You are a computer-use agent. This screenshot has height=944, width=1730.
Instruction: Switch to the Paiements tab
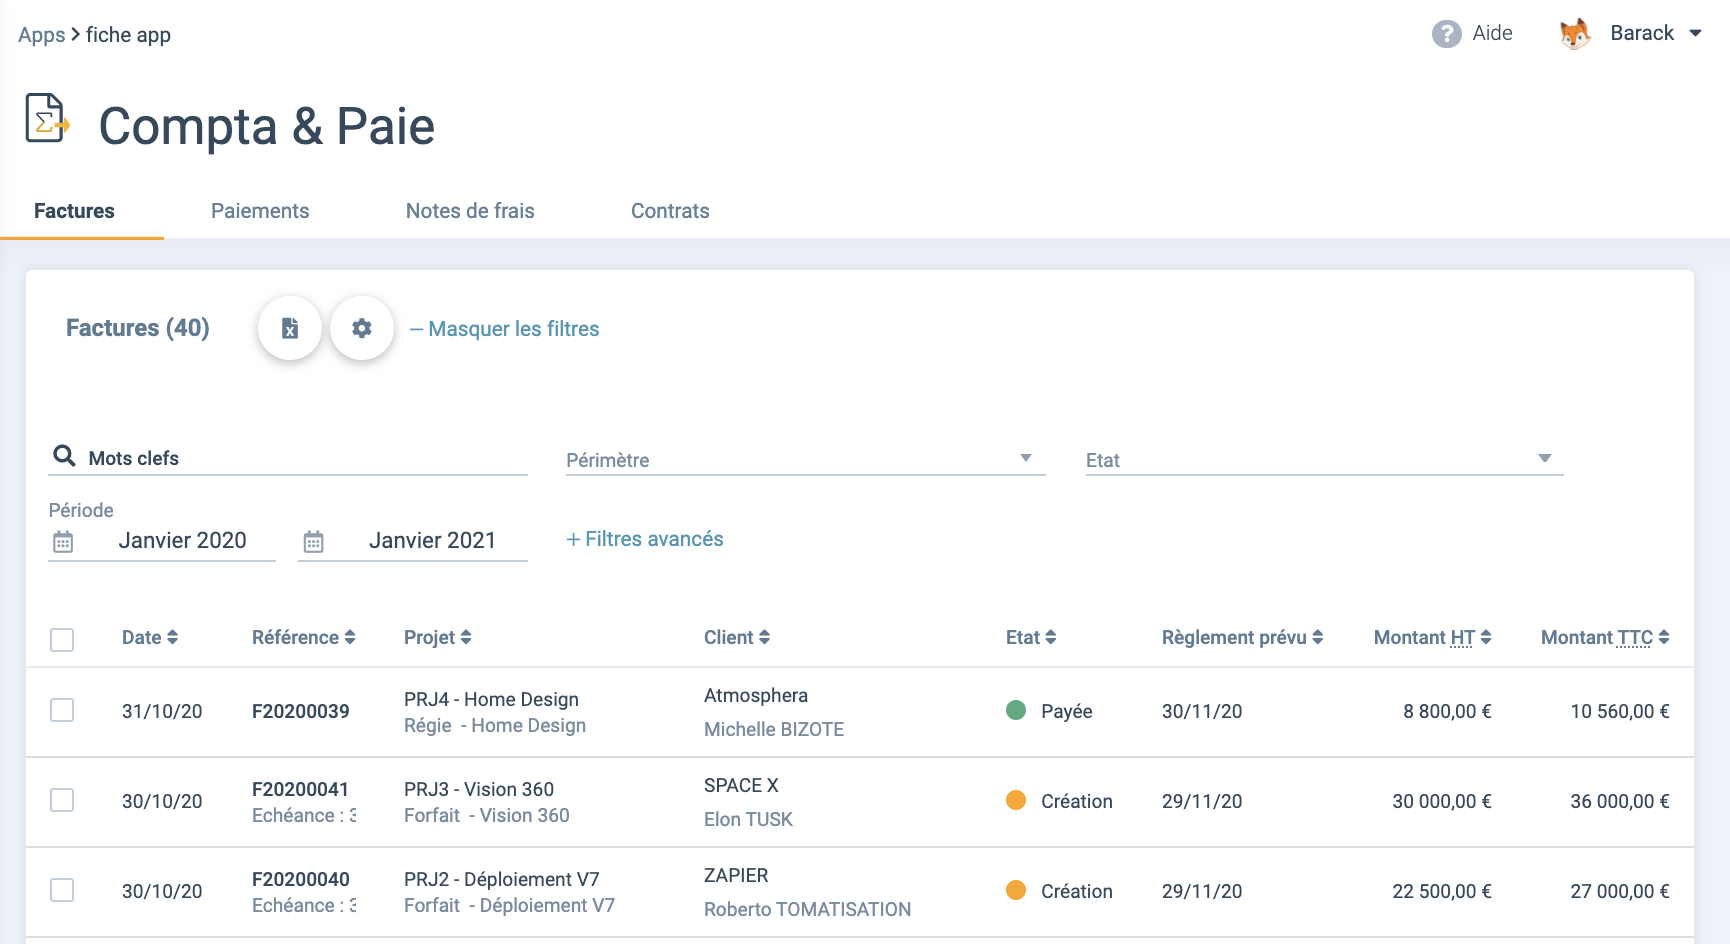[260, 211]
